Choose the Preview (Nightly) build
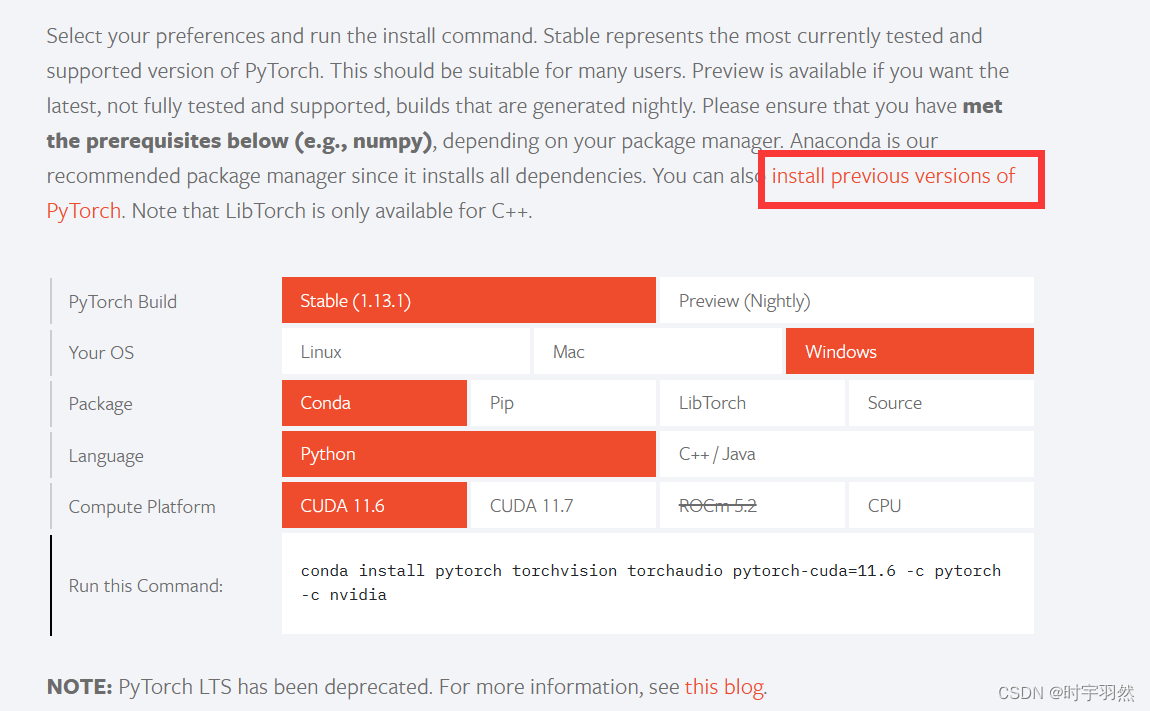 tap(846, 300)
